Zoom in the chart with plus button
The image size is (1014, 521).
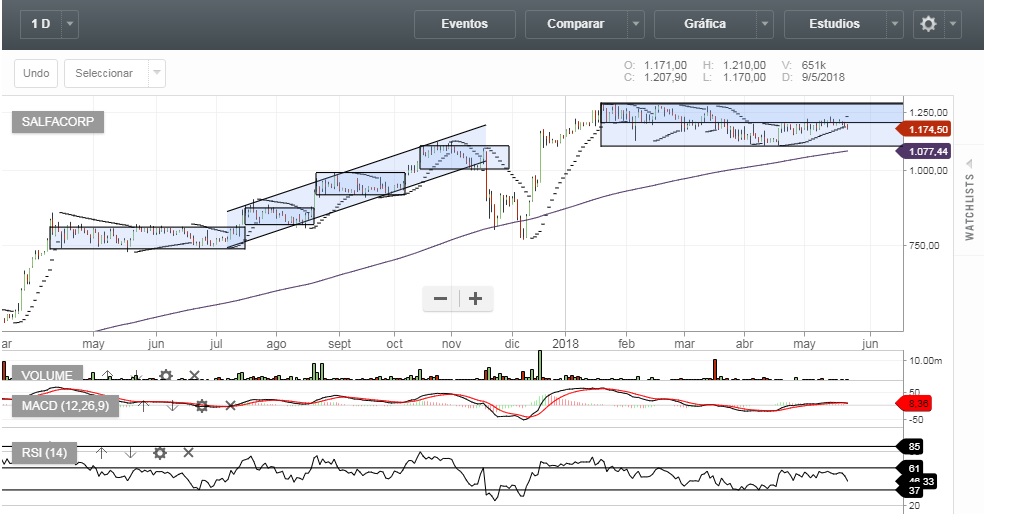coord(476,298)
